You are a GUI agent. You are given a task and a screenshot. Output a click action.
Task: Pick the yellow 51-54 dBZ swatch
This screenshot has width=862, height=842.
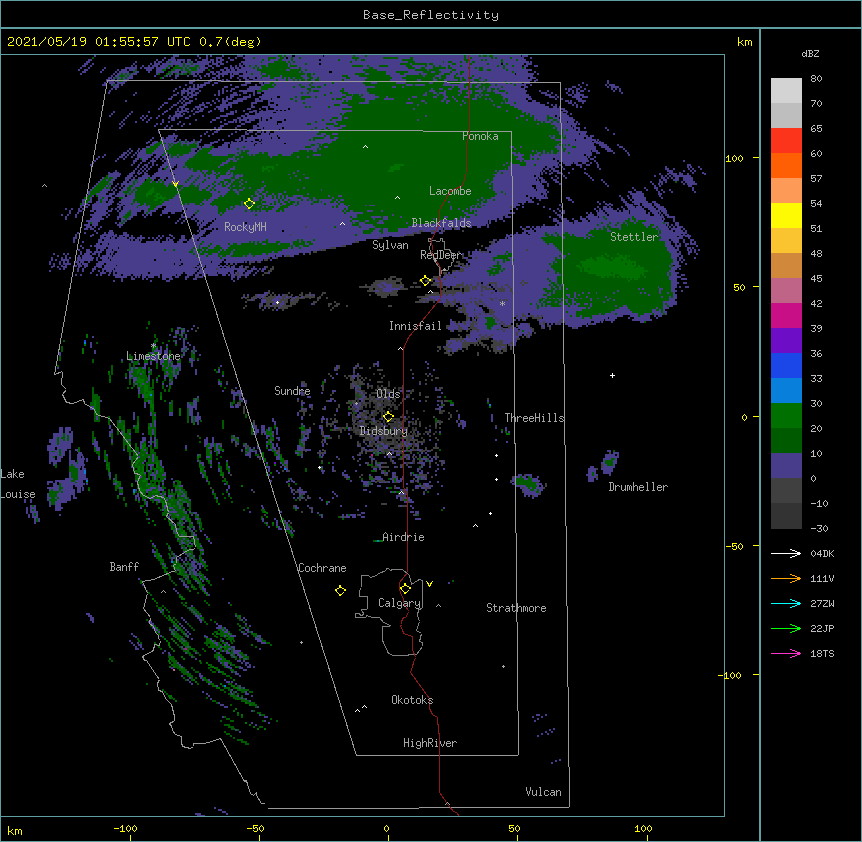pyautogui.click(x=786, y=215)
